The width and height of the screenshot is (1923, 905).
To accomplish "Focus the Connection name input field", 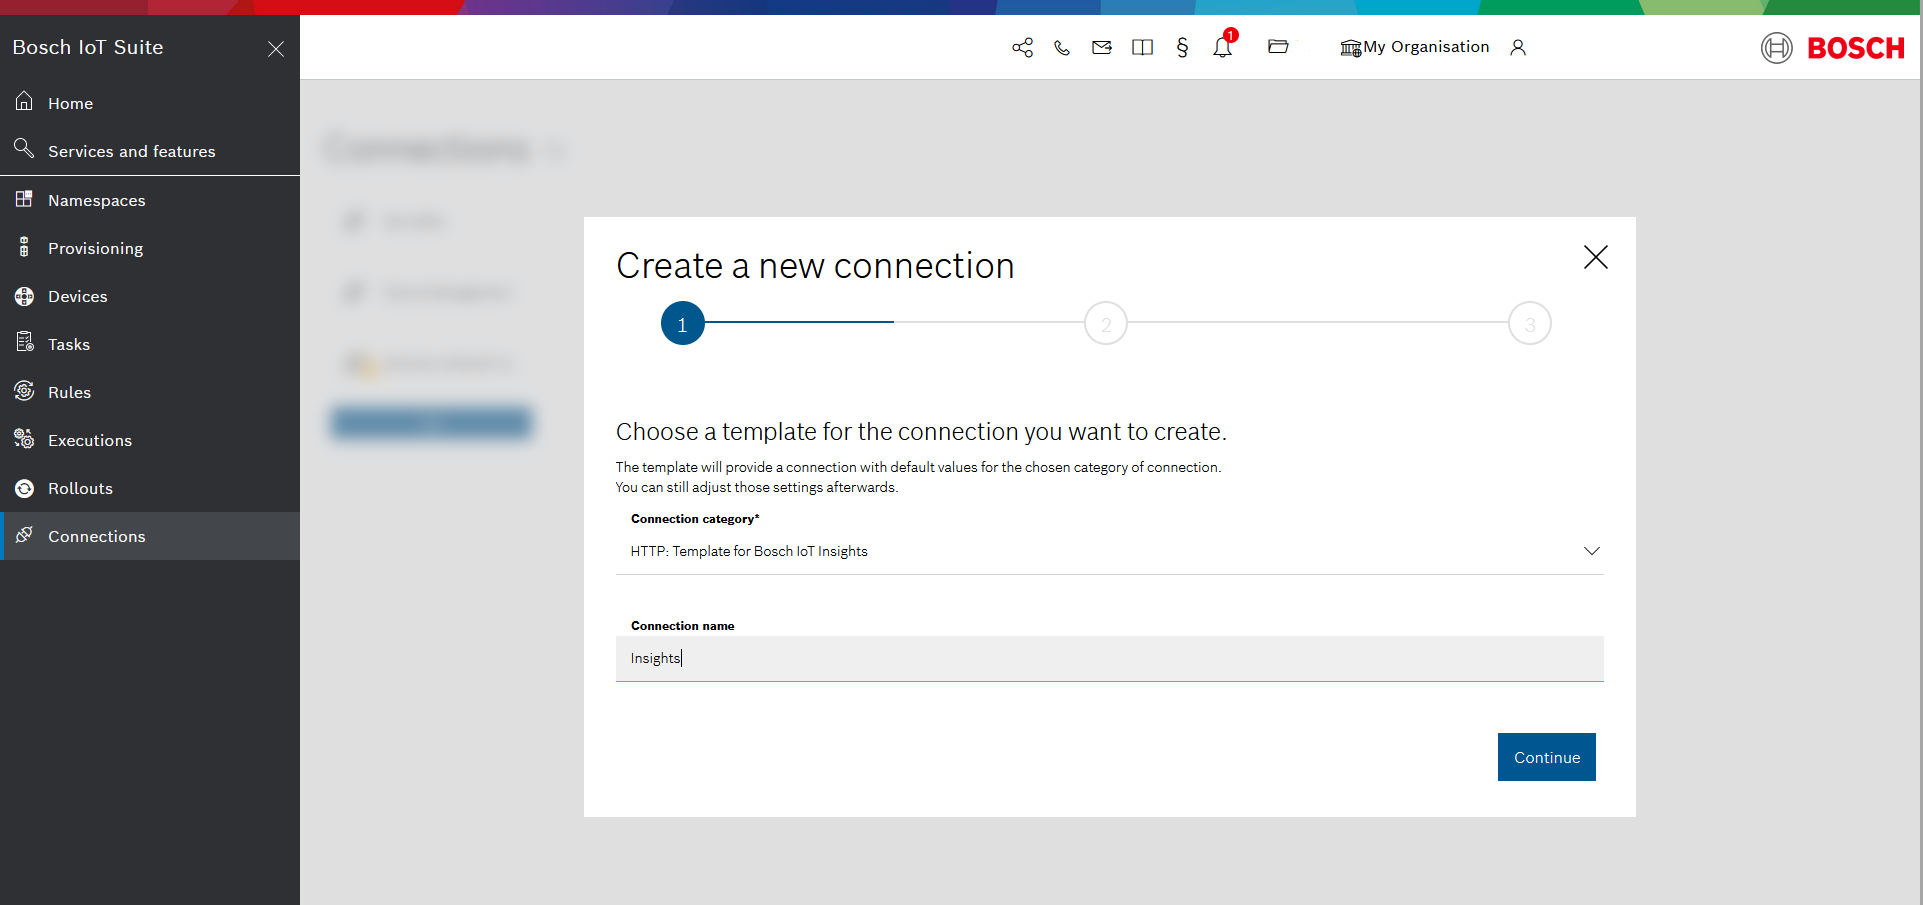I will pos(1110,658).
